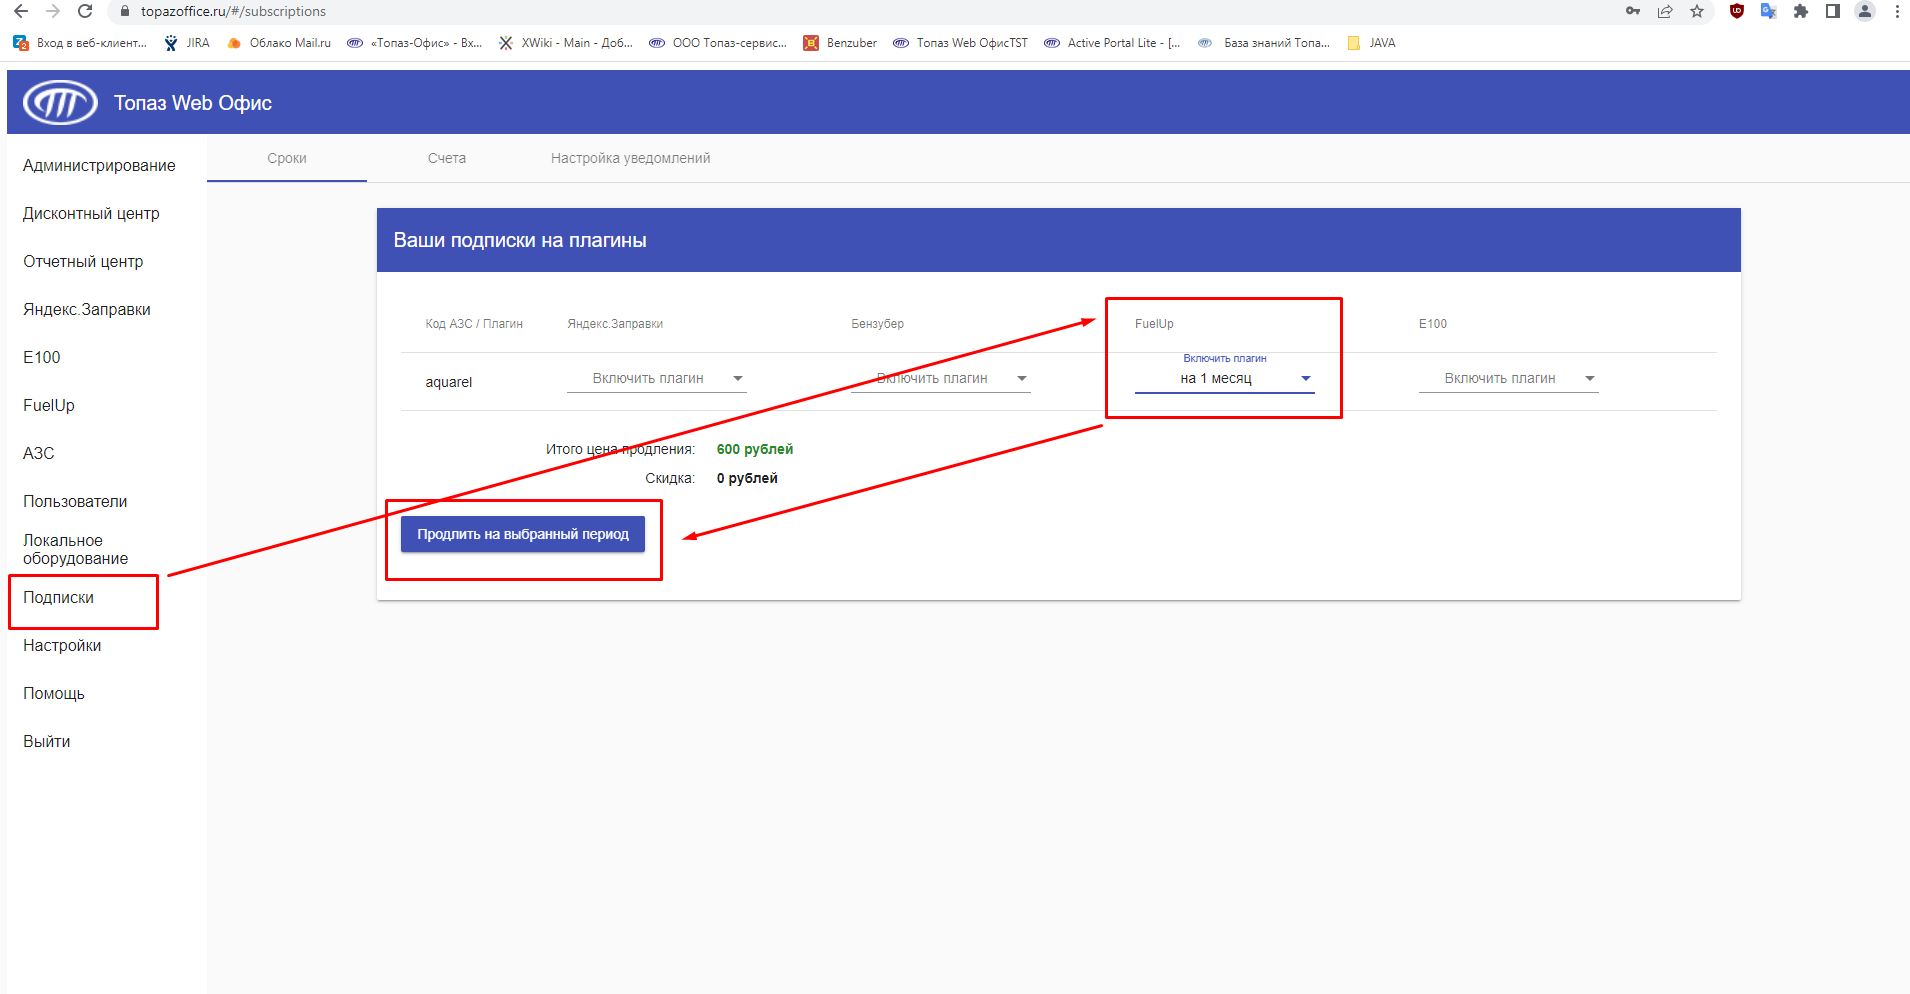1910x994 pixels.
Task: Open the ООО Топаз-сервис bookmark
Action: pyautogui.click(x=718, y=43)
